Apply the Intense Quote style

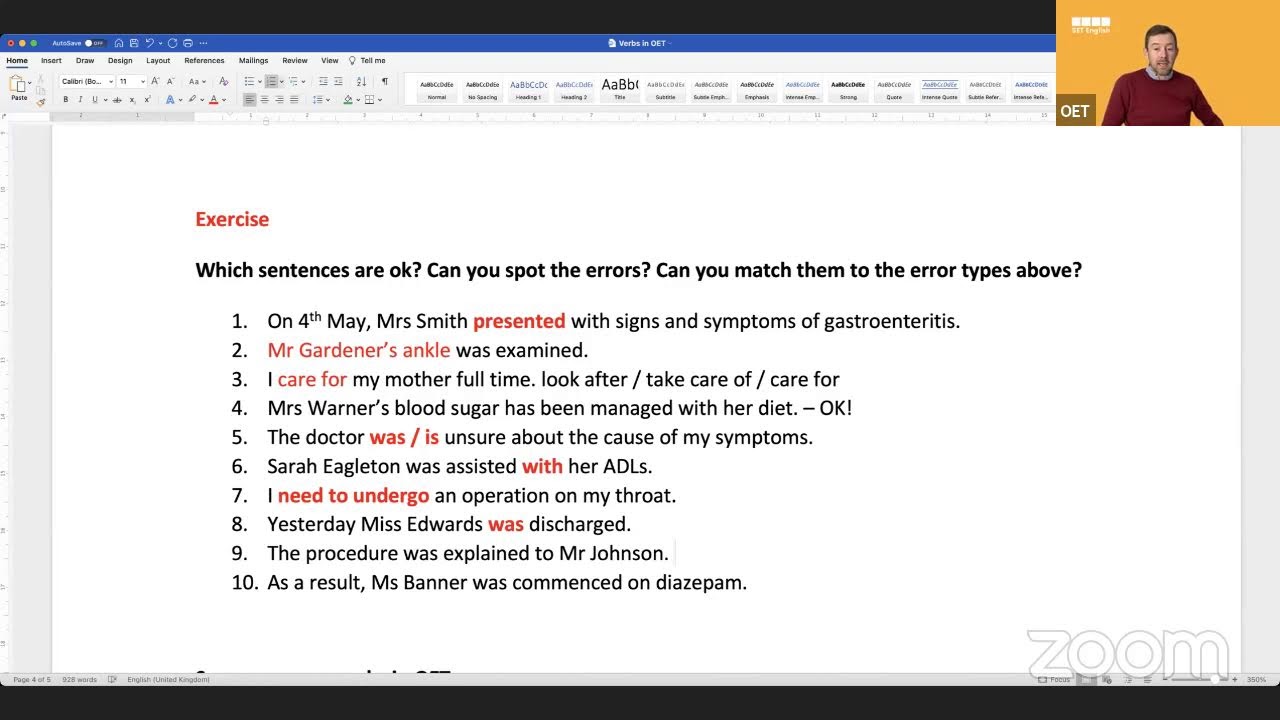(939, 90)
